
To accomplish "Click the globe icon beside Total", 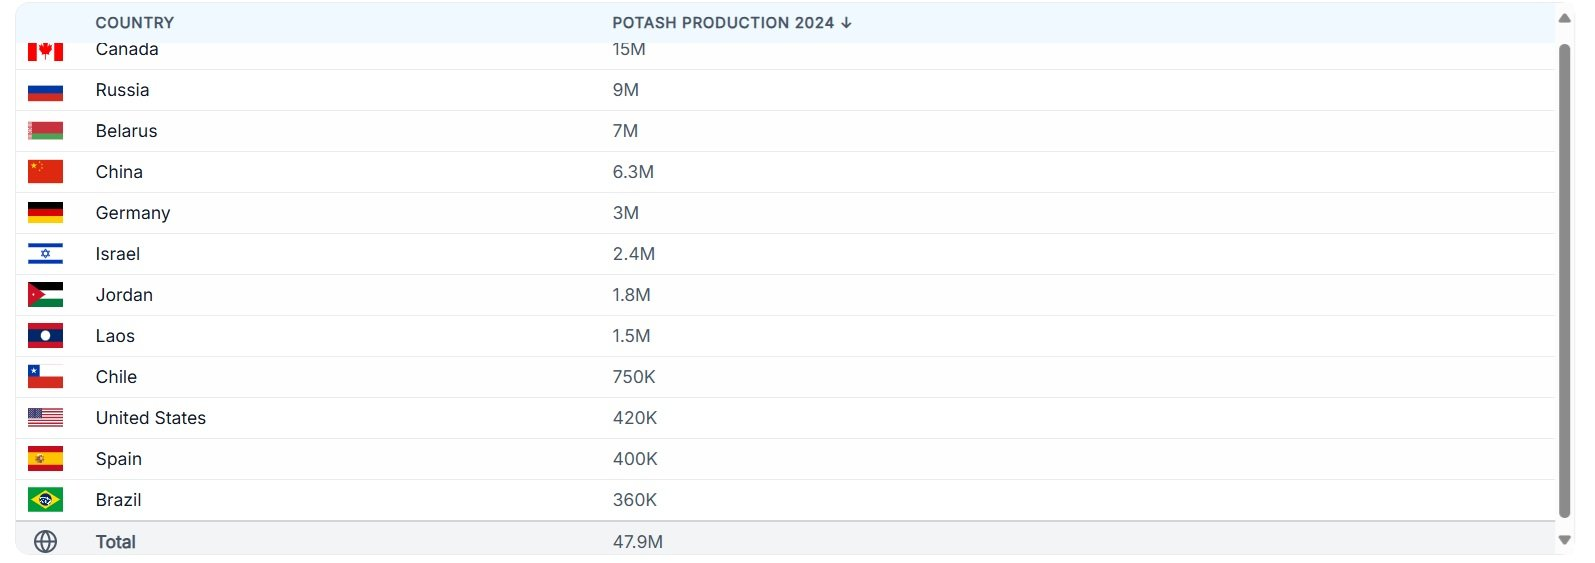I will [x=45, y=541].
